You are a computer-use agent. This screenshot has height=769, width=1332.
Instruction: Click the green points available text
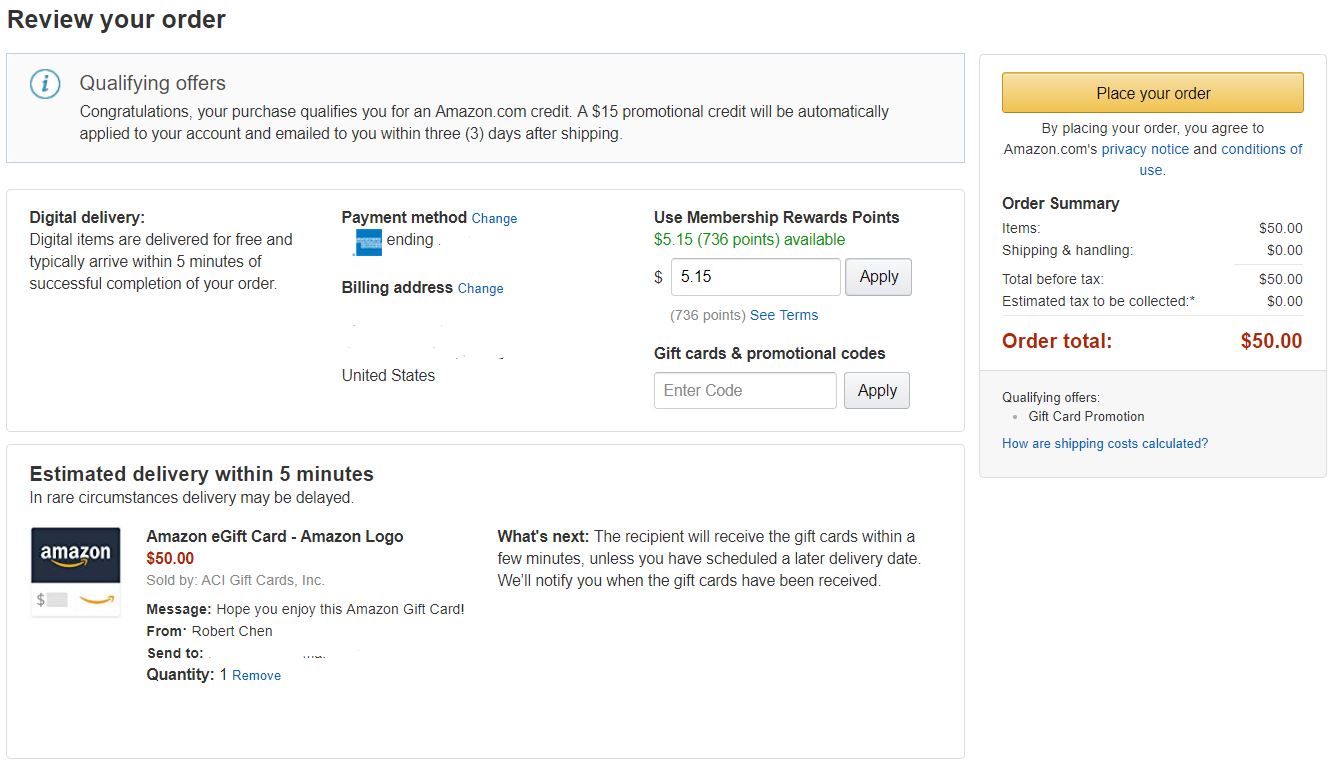coord(749,240)
